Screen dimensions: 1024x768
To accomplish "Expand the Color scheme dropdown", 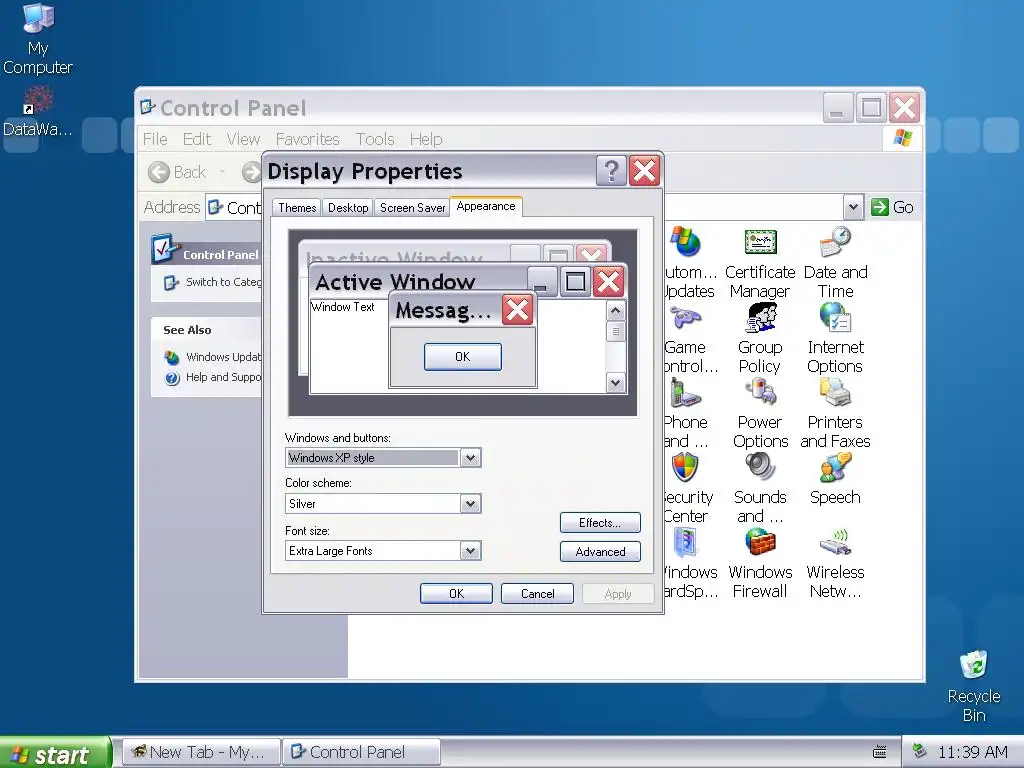I will (x=470, y=504).
